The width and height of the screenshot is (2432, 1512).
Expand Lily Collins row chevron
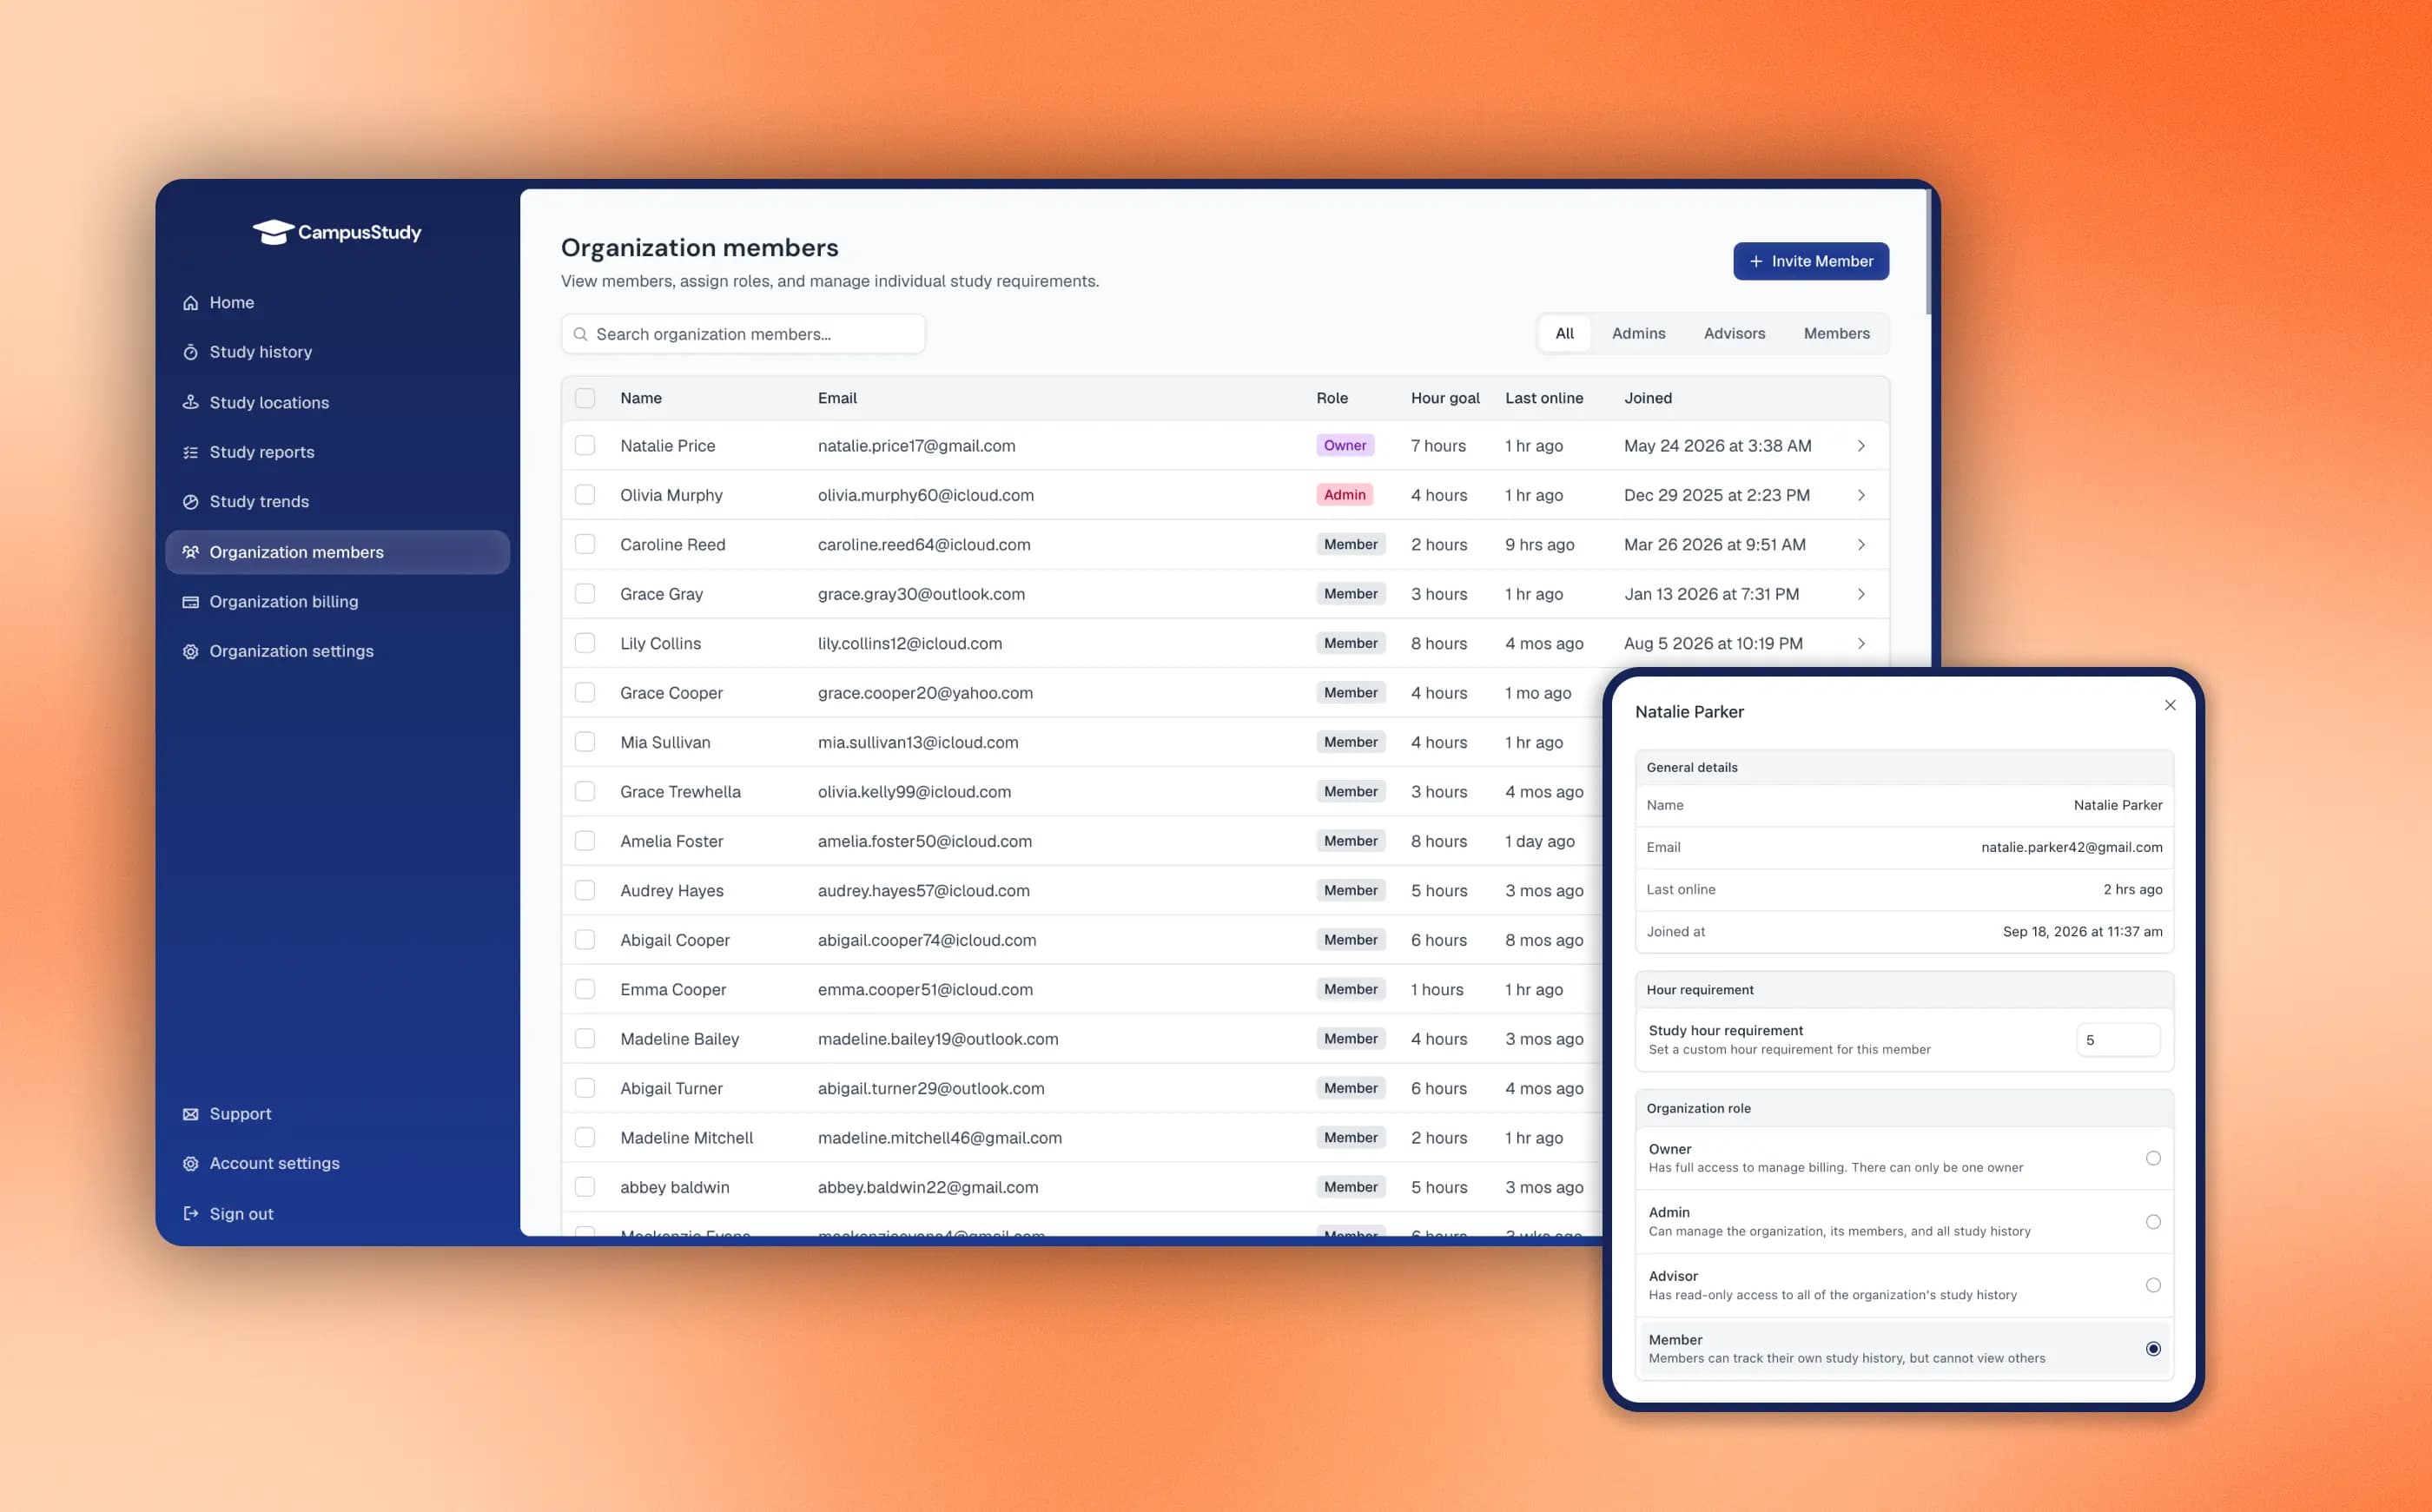1861,643
